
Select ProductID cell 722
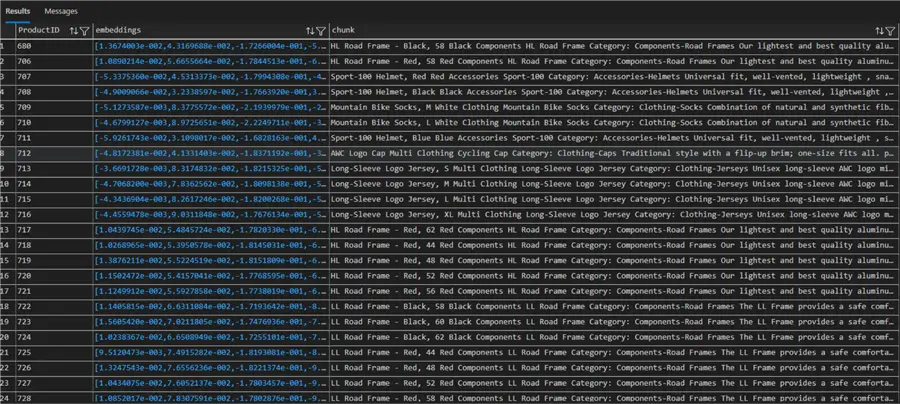pyautogui.click(x=54, y=306)
